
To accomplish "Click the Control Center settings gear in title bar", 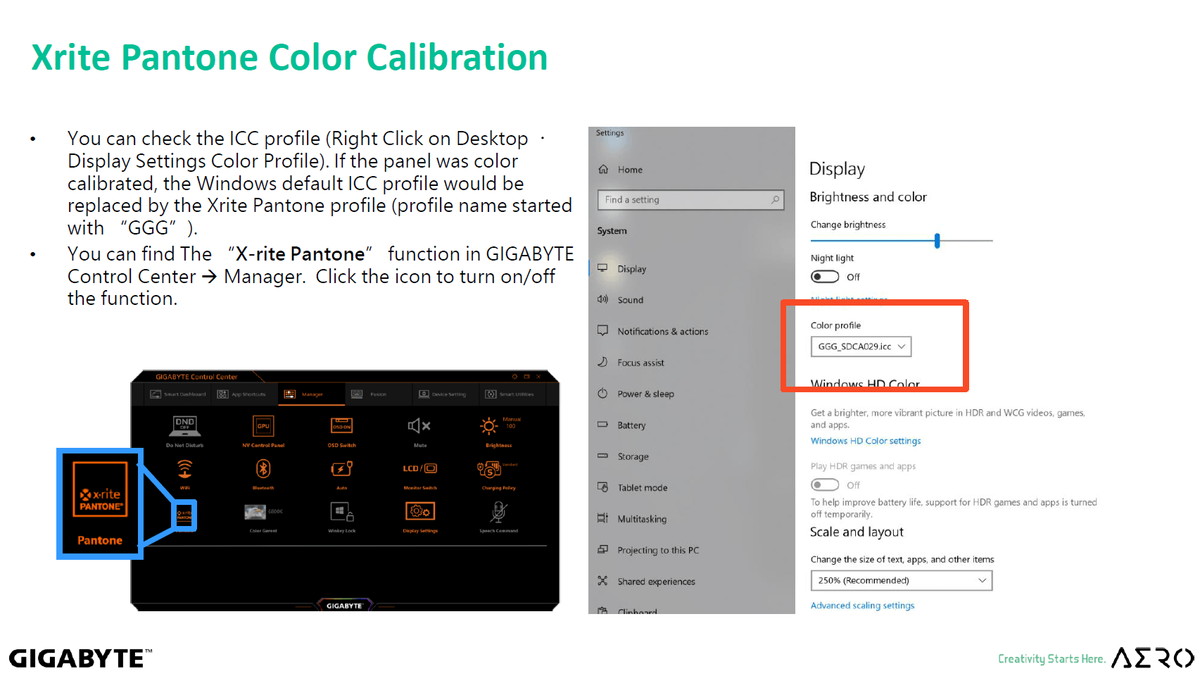I will 516,376.
